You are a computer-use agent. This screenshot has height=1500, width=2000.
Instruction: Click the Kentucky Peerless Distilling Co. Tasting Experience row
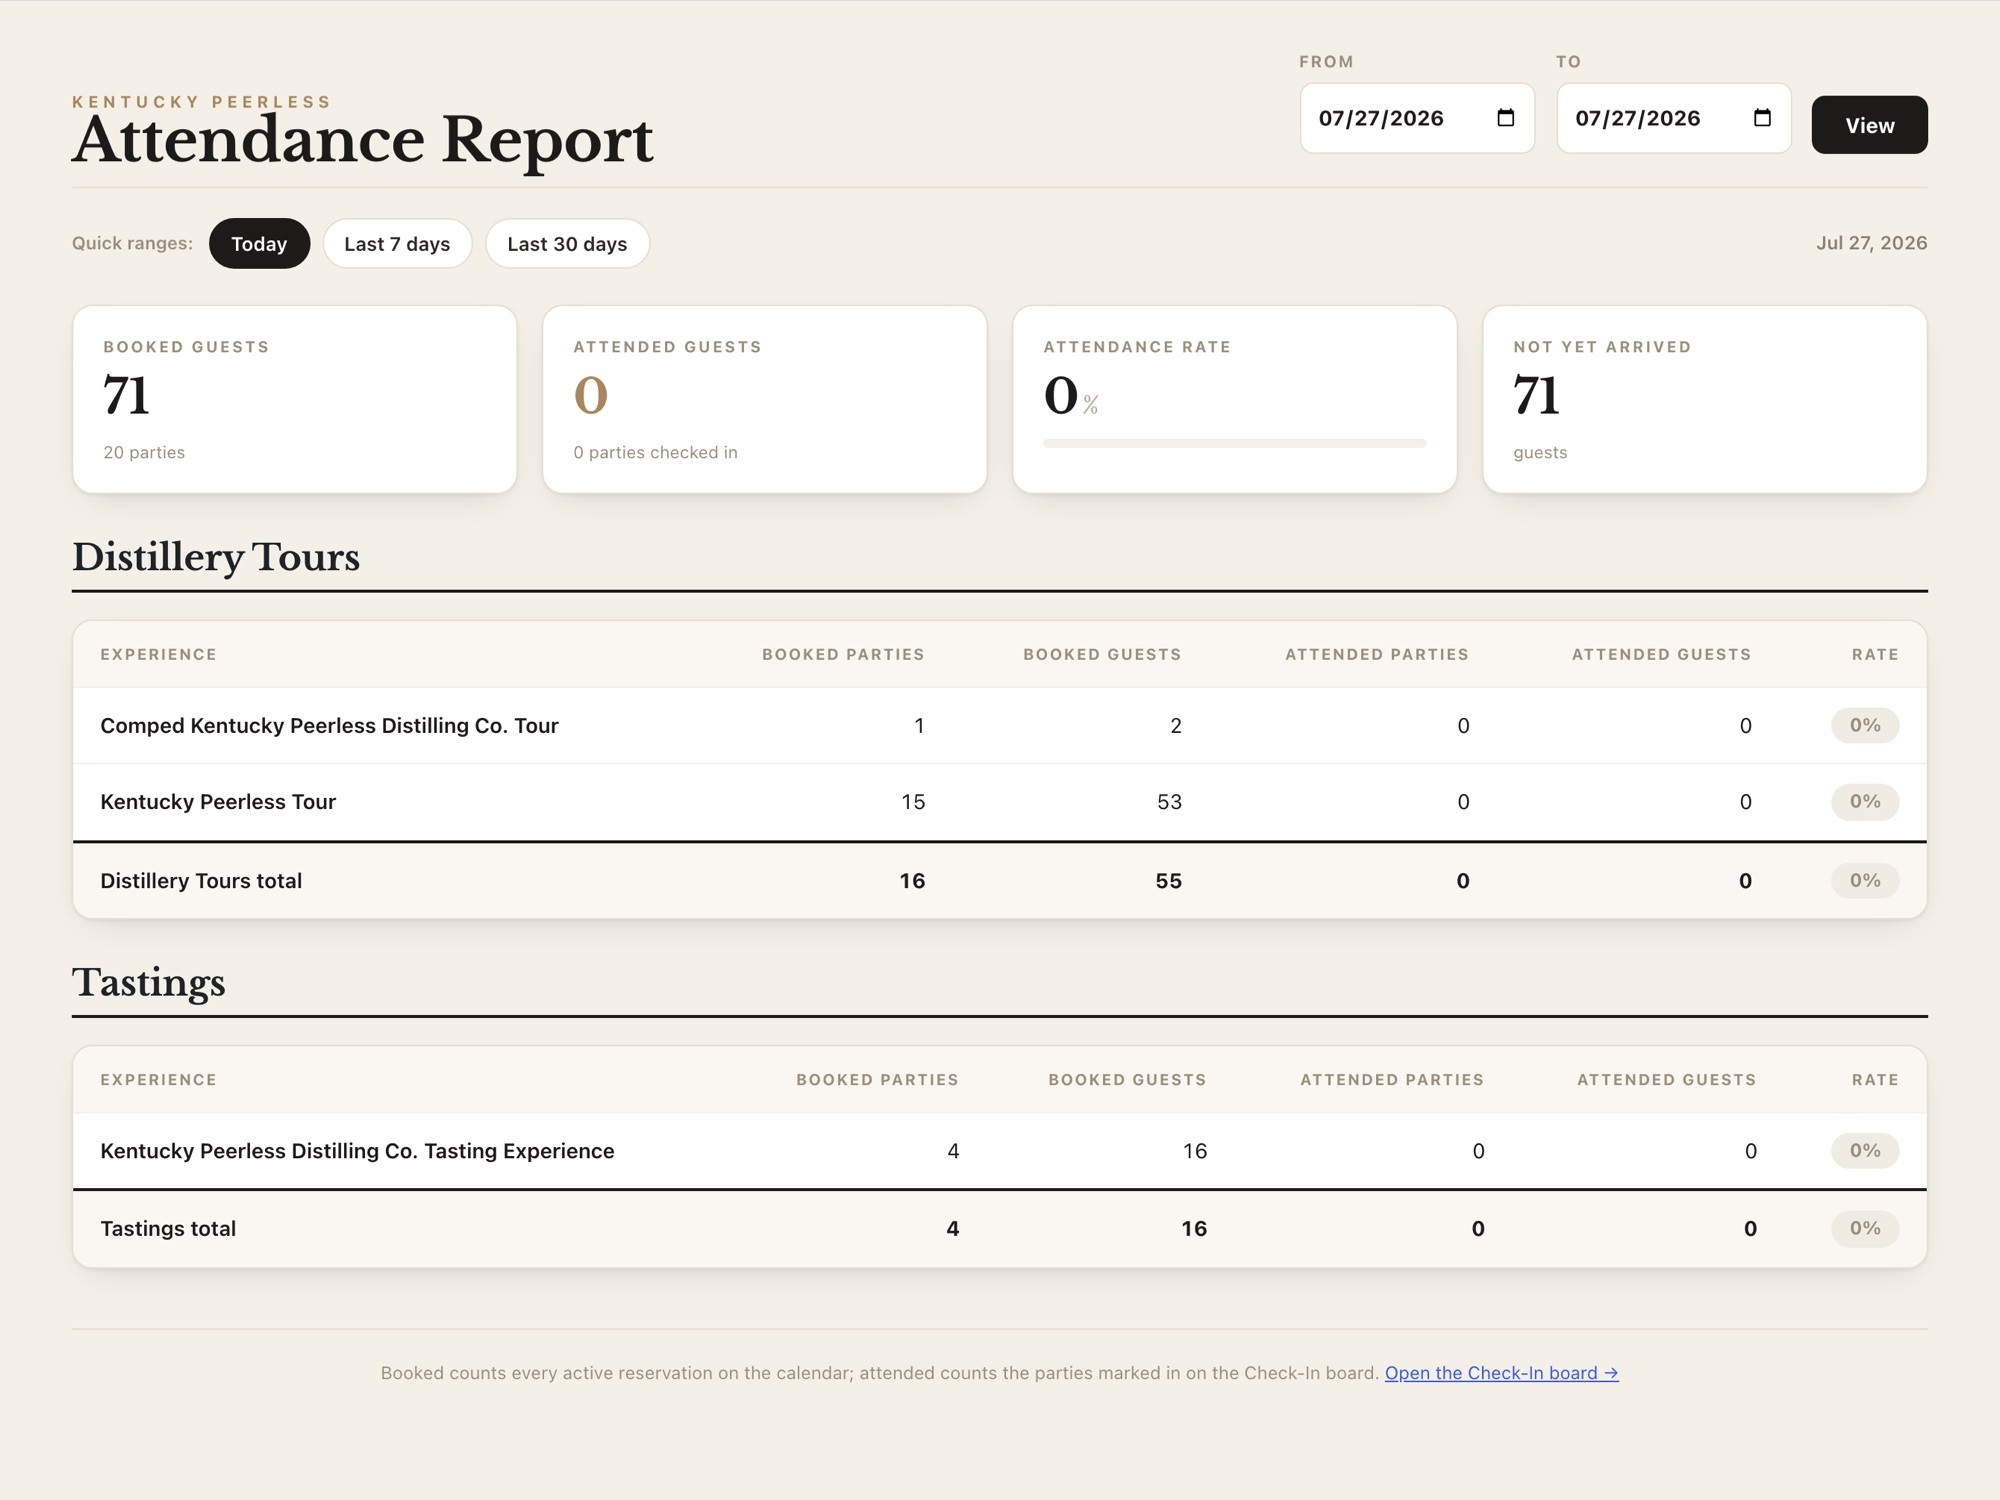pos(1000,1150)
